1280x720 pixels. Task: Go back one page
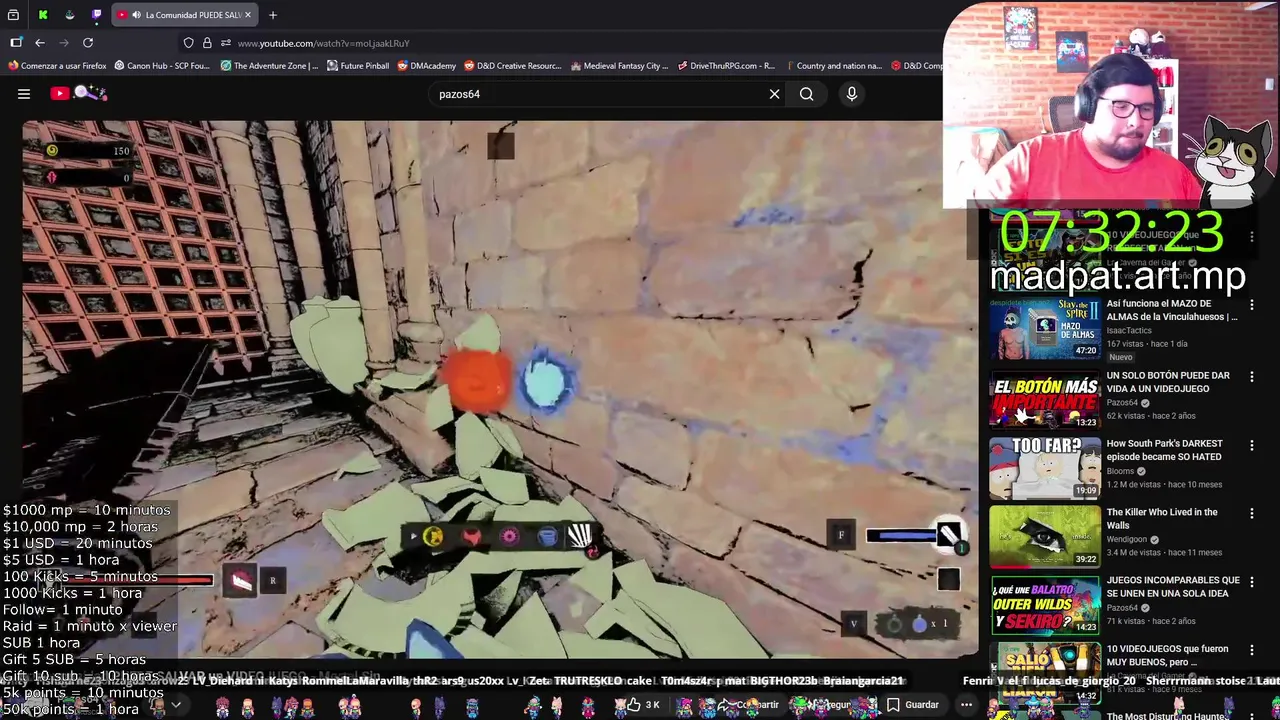point(40,43)
